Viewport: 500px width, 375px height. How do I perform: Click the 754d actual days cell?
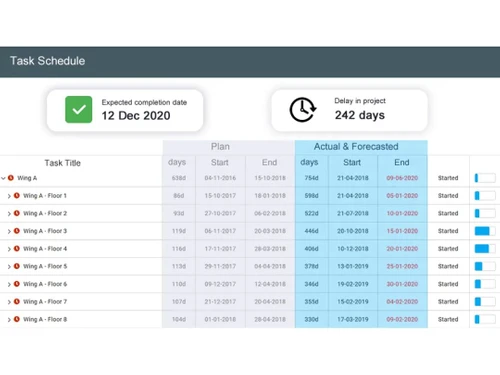point(311,178)
